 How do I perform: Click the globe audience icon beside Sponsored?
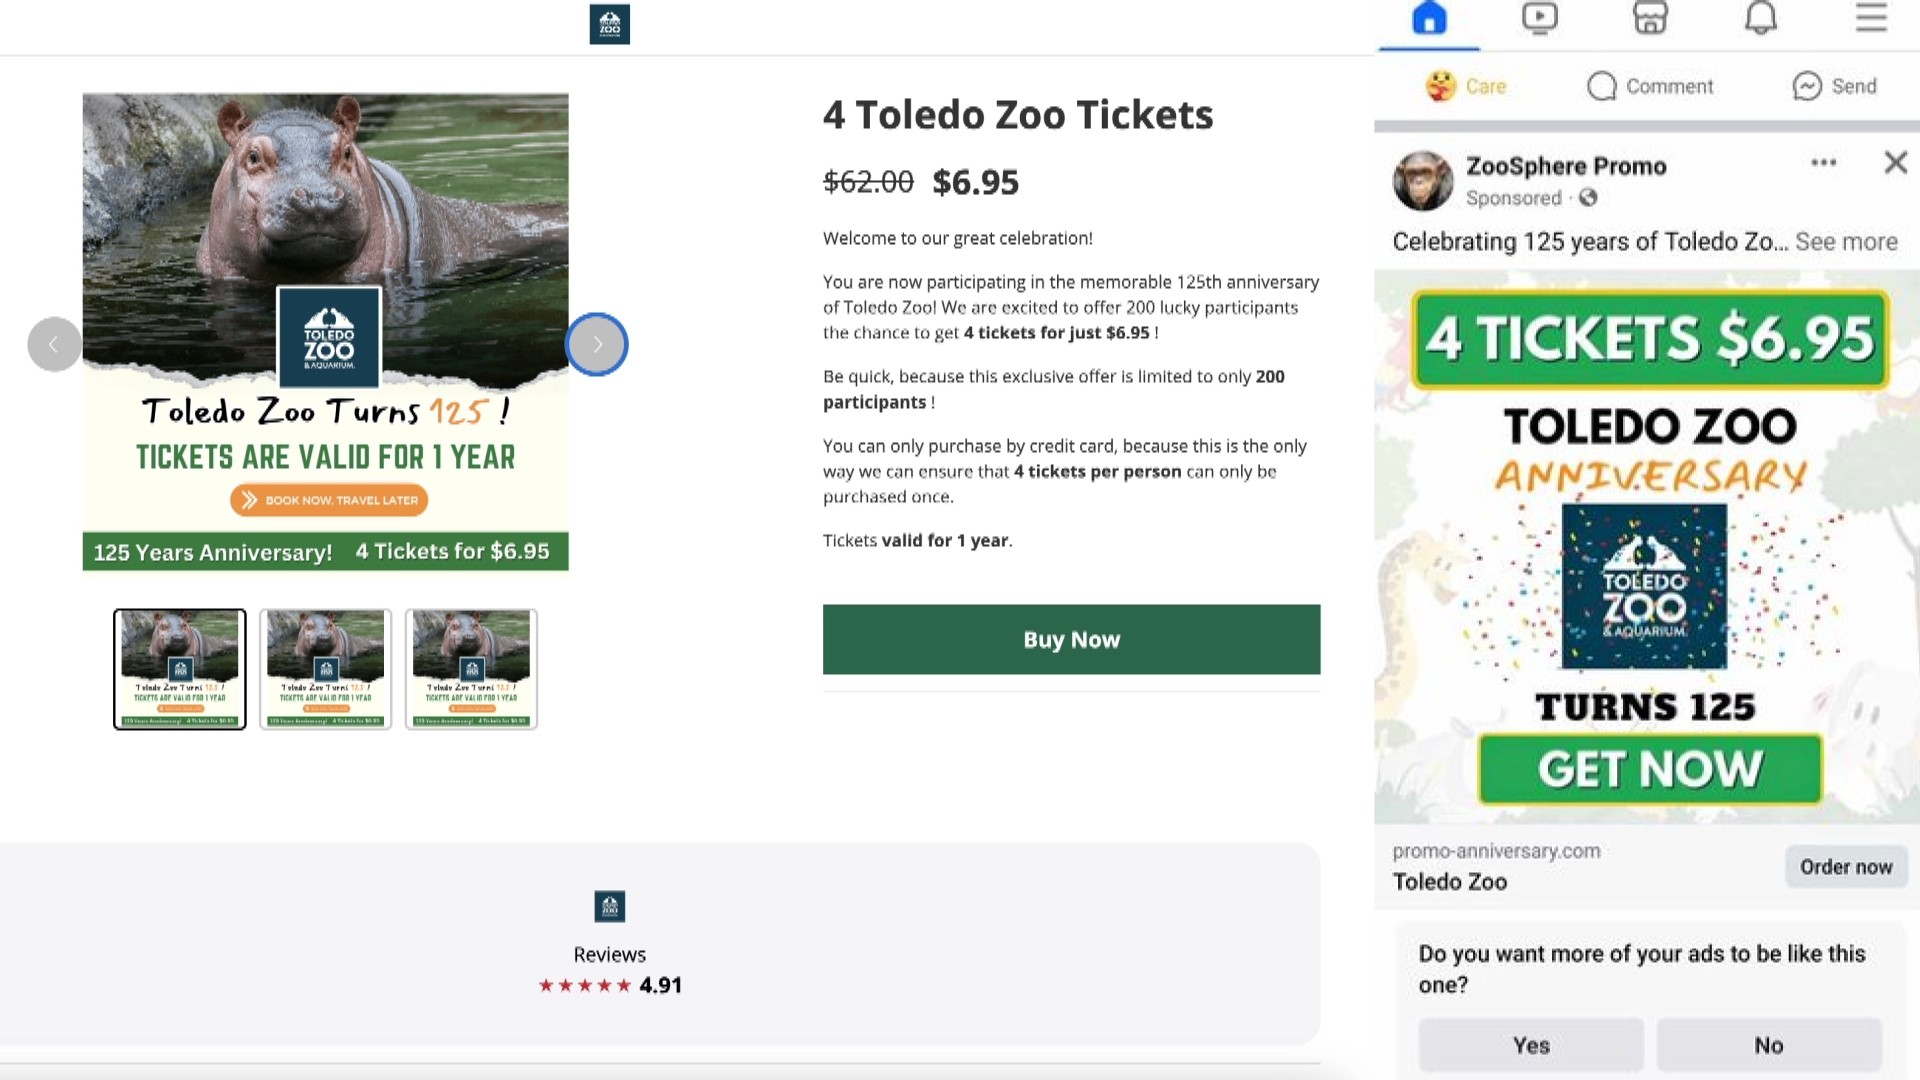1587,198
